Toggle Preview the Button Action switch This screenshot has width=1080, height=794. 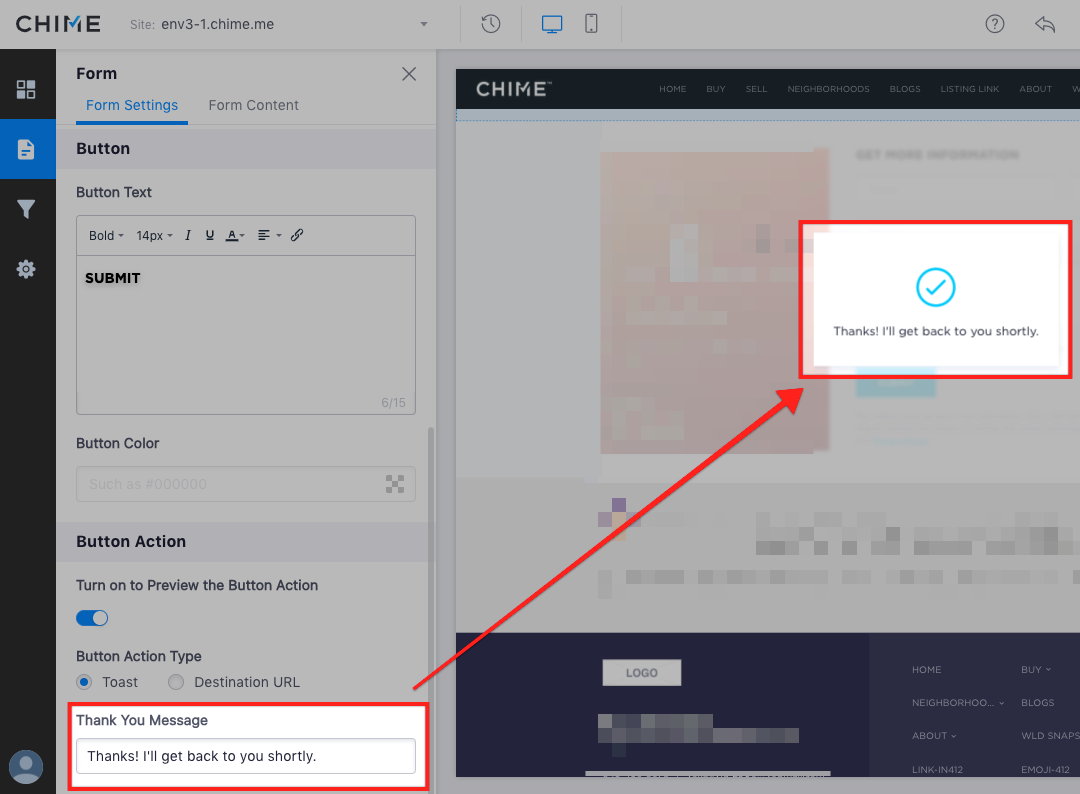point(92,618)
